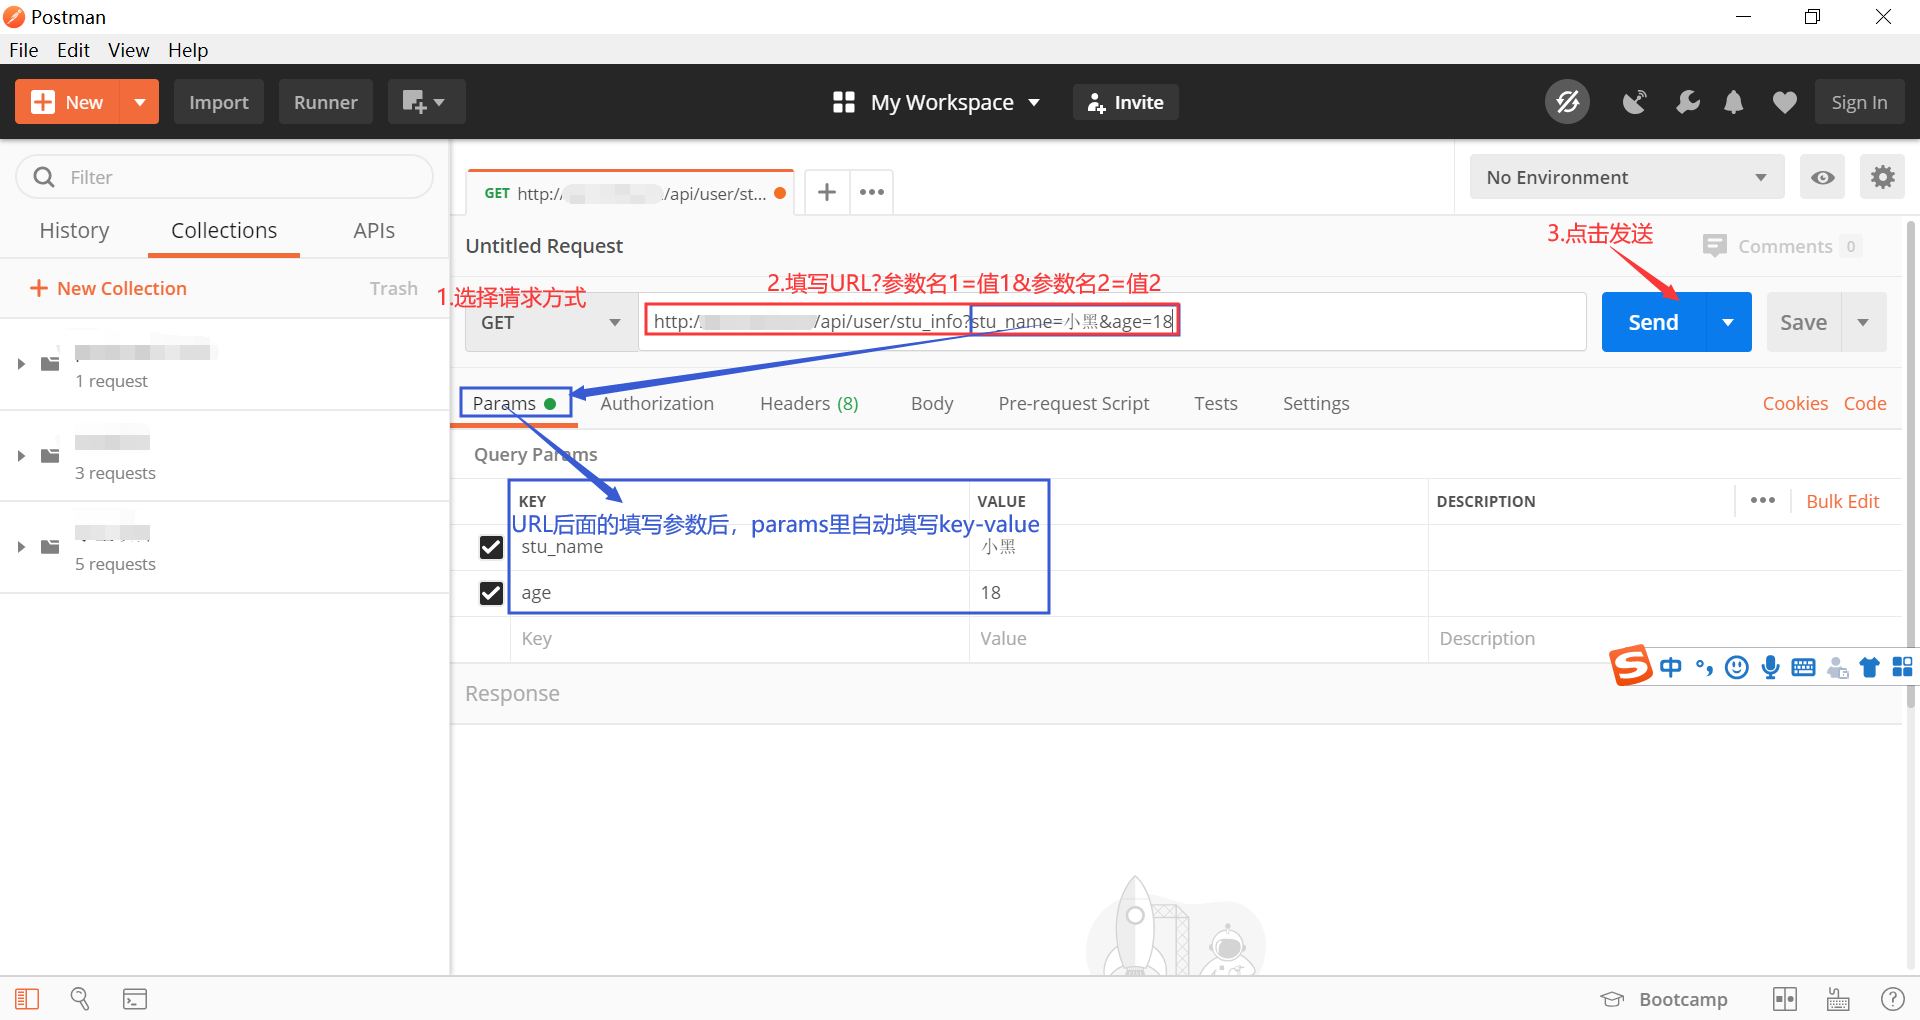Open the params column options ellipsis
The image size is (1920, 1020).
pos(1763,500)
